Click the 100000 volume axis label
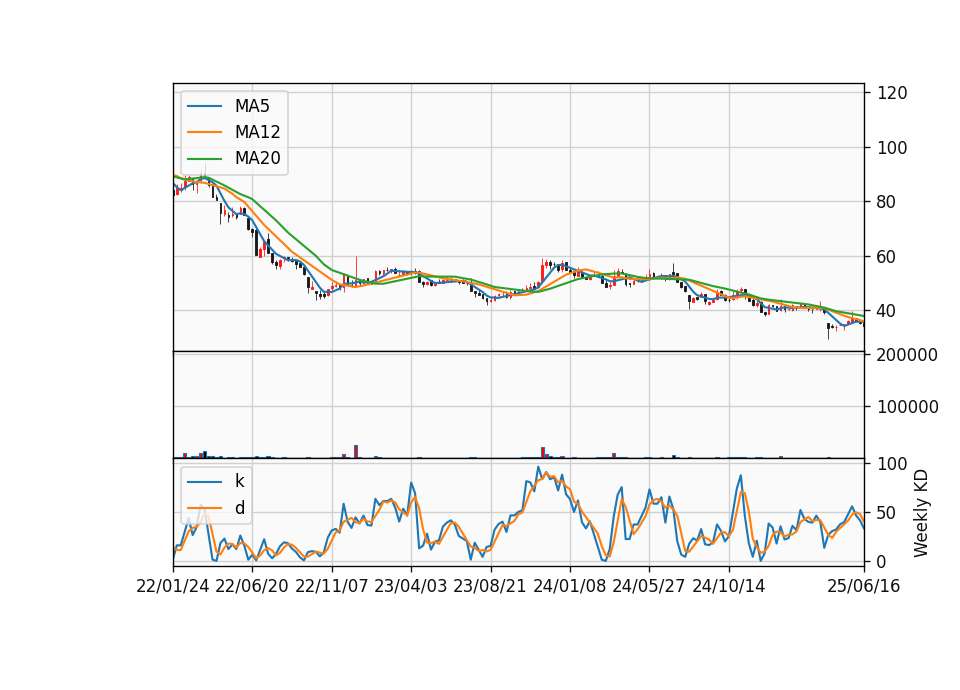Image resolution: width=960 pixels, height=690 pixels. tap(907, 407)
